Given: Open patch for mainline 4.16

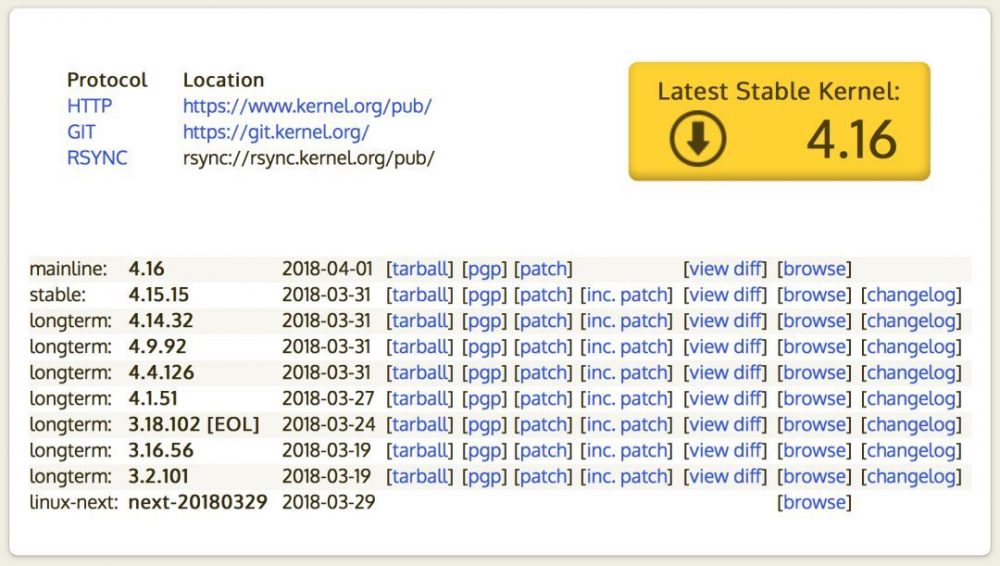Looking at the screenshot, I should pos(543,269).
